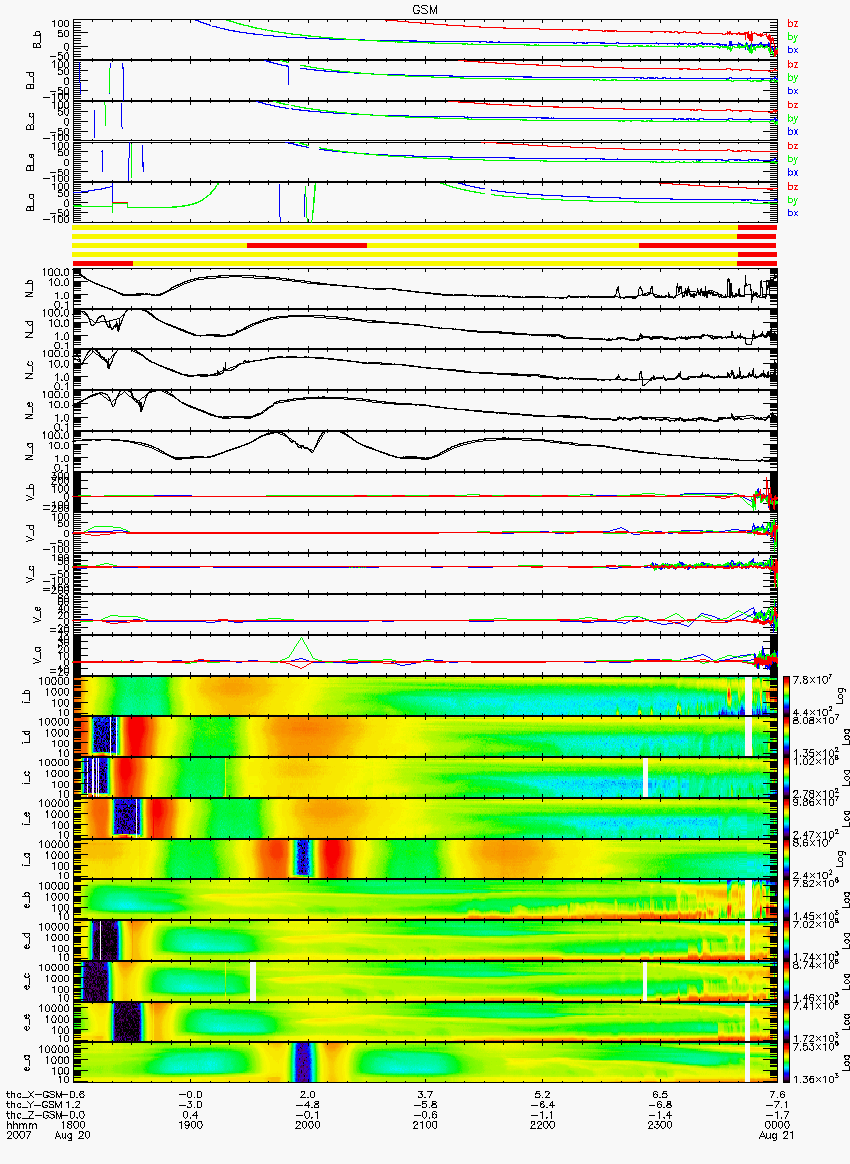This screenshot has width=850, height=1164.
Task: Click the Y-GSM value -5.8
Action: (x=425, y=1105)
